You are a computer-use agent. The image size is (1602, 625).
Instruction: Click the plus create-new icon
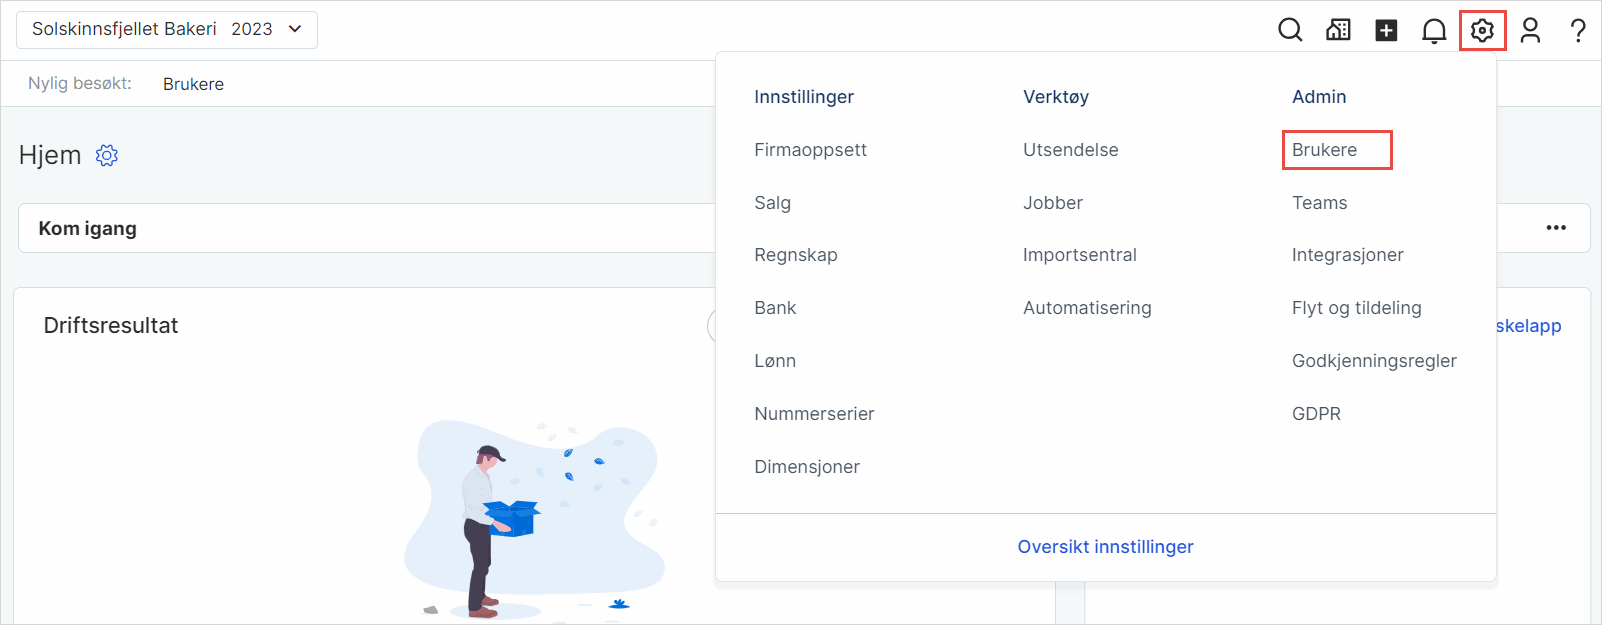[1386, 31]
